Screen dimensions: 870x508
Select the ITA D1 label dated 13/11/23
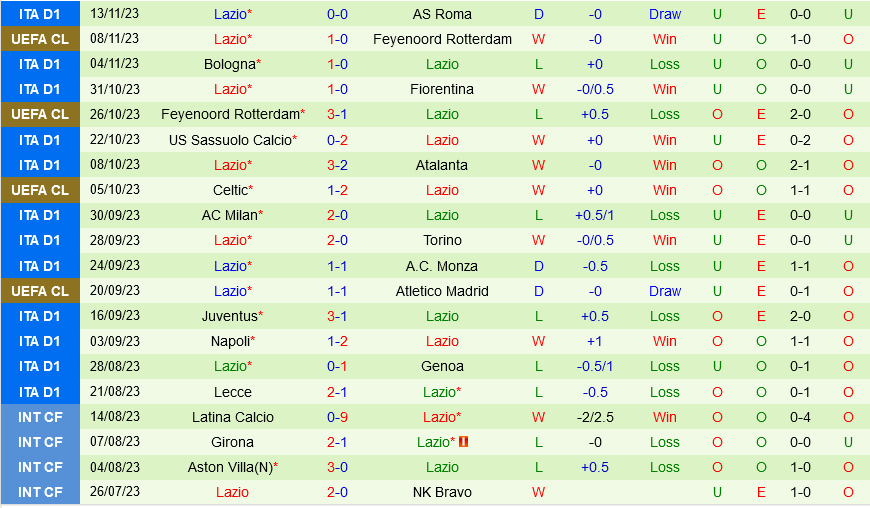click(x=40, y=14)
